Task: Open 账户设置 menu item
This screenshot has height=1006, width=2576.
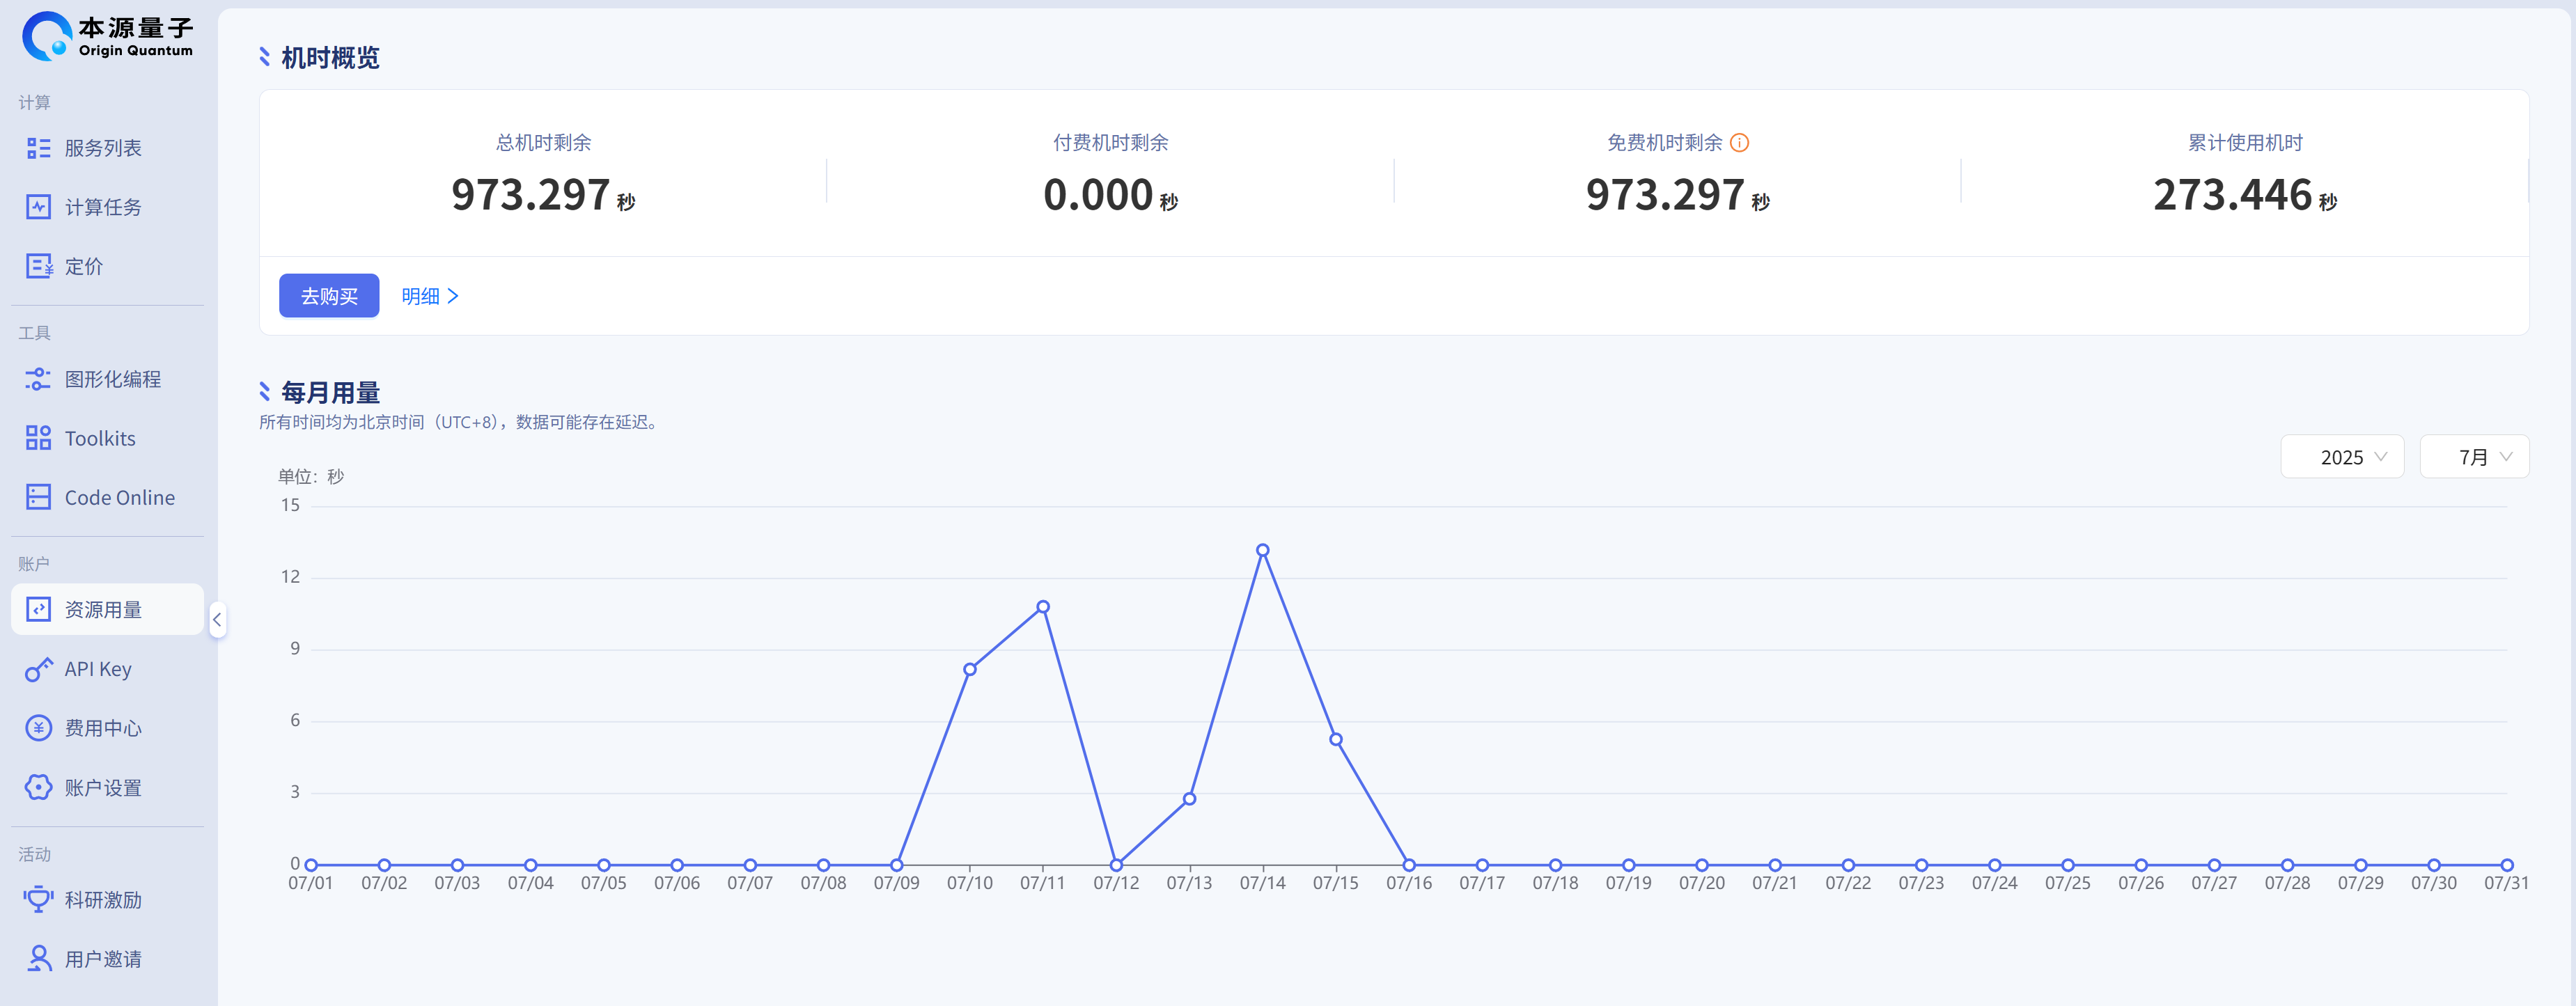Action: (x=103, y=788)
